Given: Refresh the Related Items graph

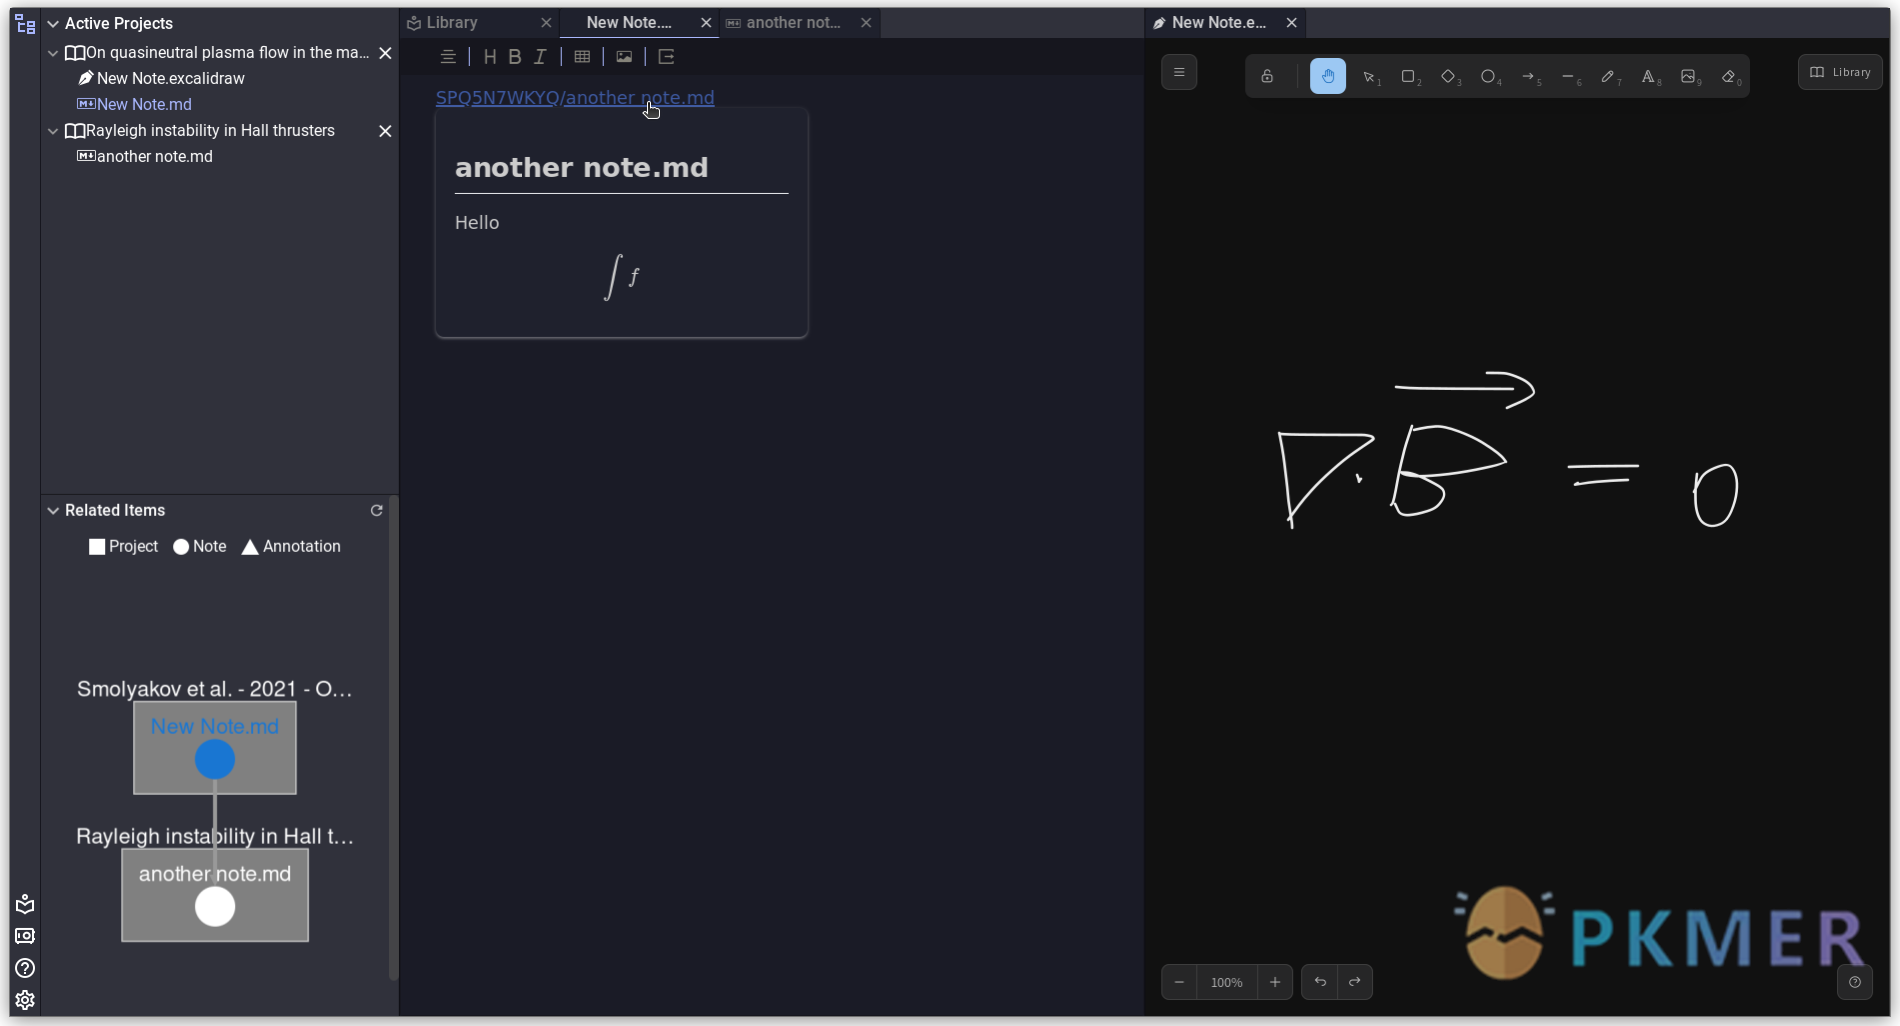Looking at the screenshot, I should 377,511.
